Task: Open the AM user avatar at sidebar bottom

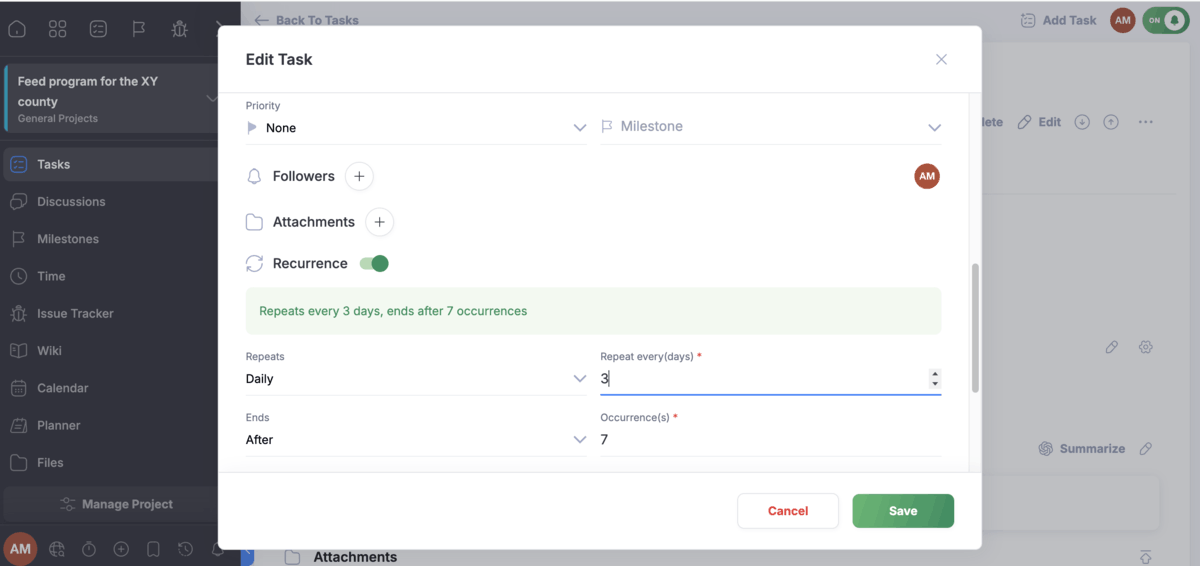Action: 20,549
